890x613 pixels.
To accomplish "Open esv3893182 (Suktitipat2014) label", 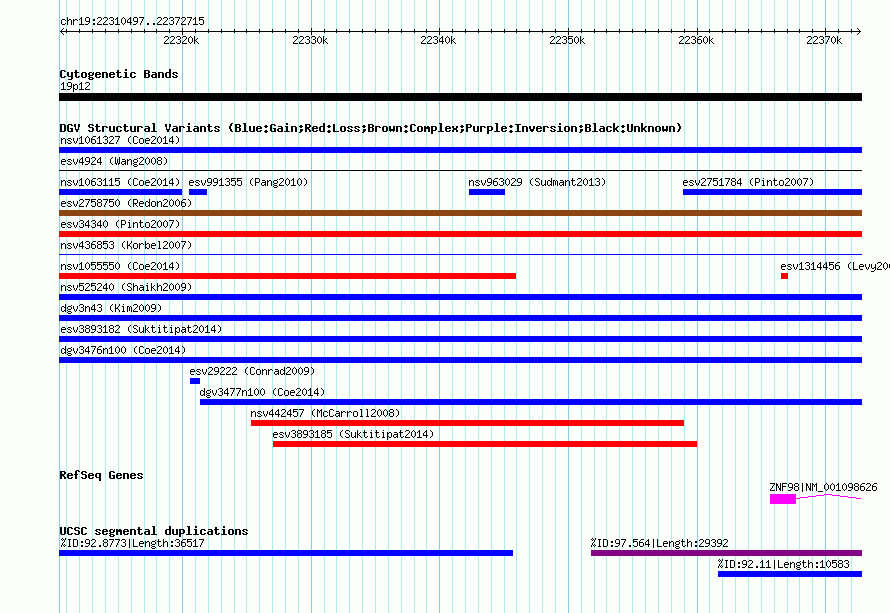I will [141, 329].
